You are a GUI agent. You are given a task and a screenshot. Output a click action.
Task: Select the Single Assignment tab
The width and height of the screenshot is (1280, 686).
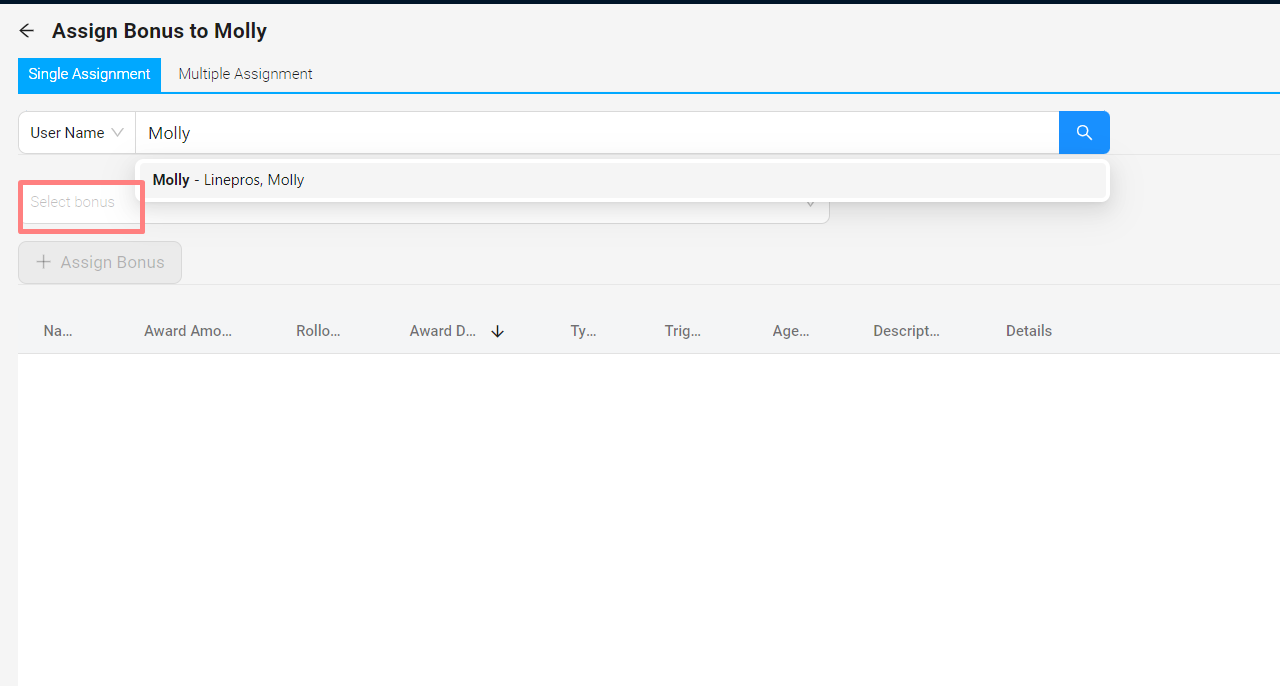point(89,74)
